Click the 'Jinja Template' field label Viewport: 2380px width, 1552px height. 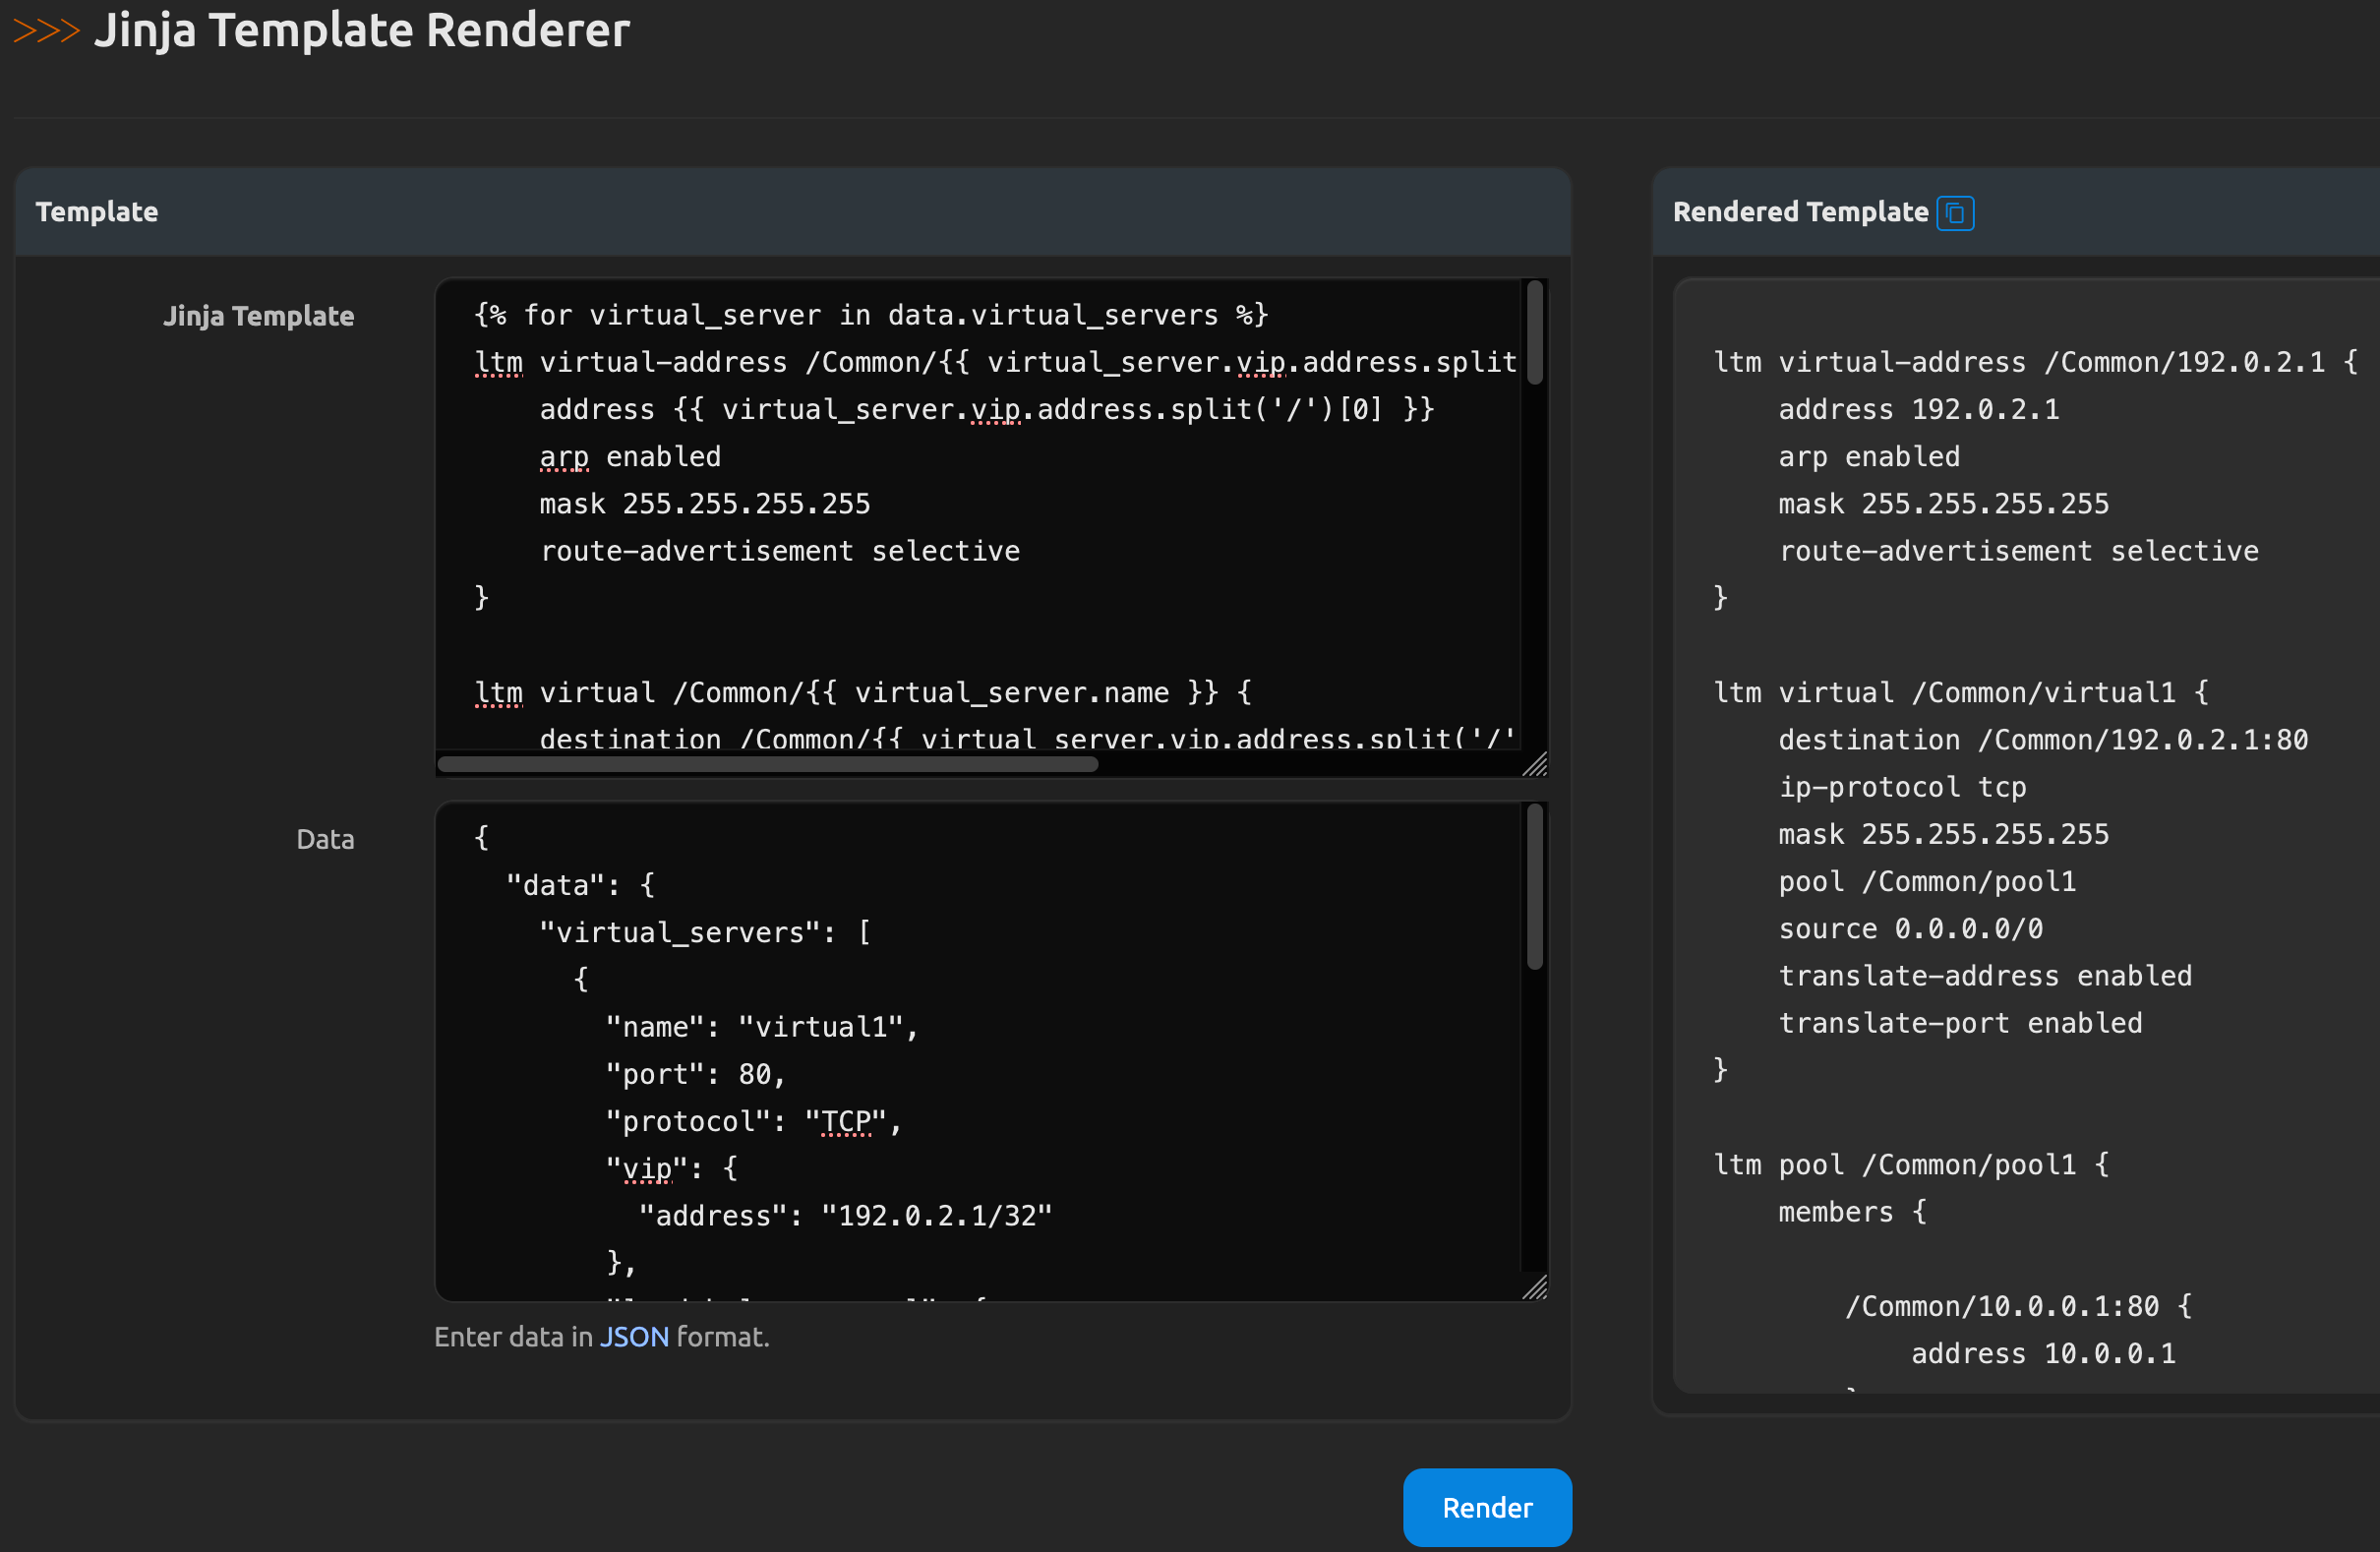pos(258,316)
